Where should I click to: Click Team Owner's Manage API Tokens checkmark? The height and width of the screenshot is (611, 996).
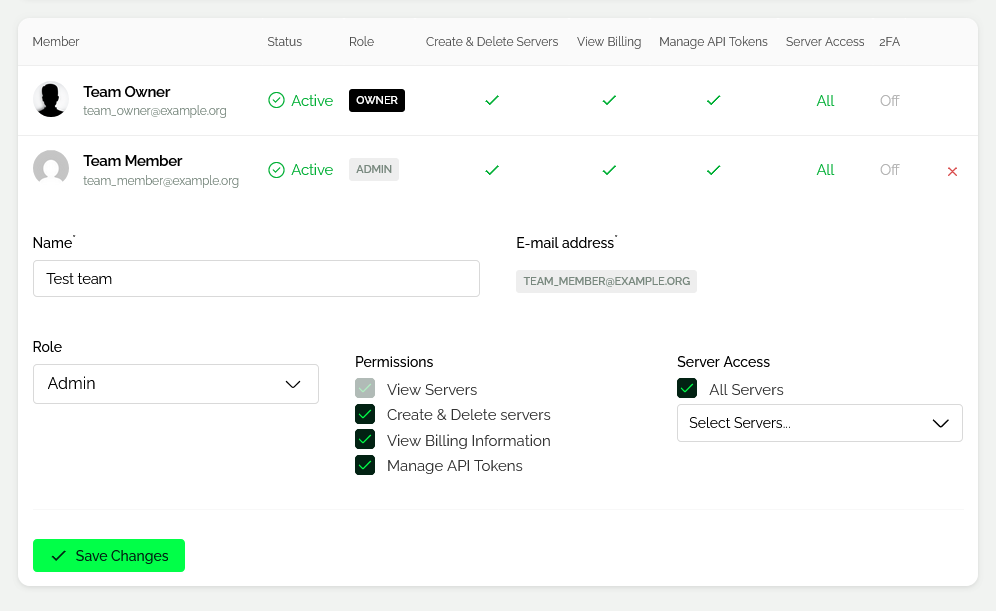pos(713,100)
